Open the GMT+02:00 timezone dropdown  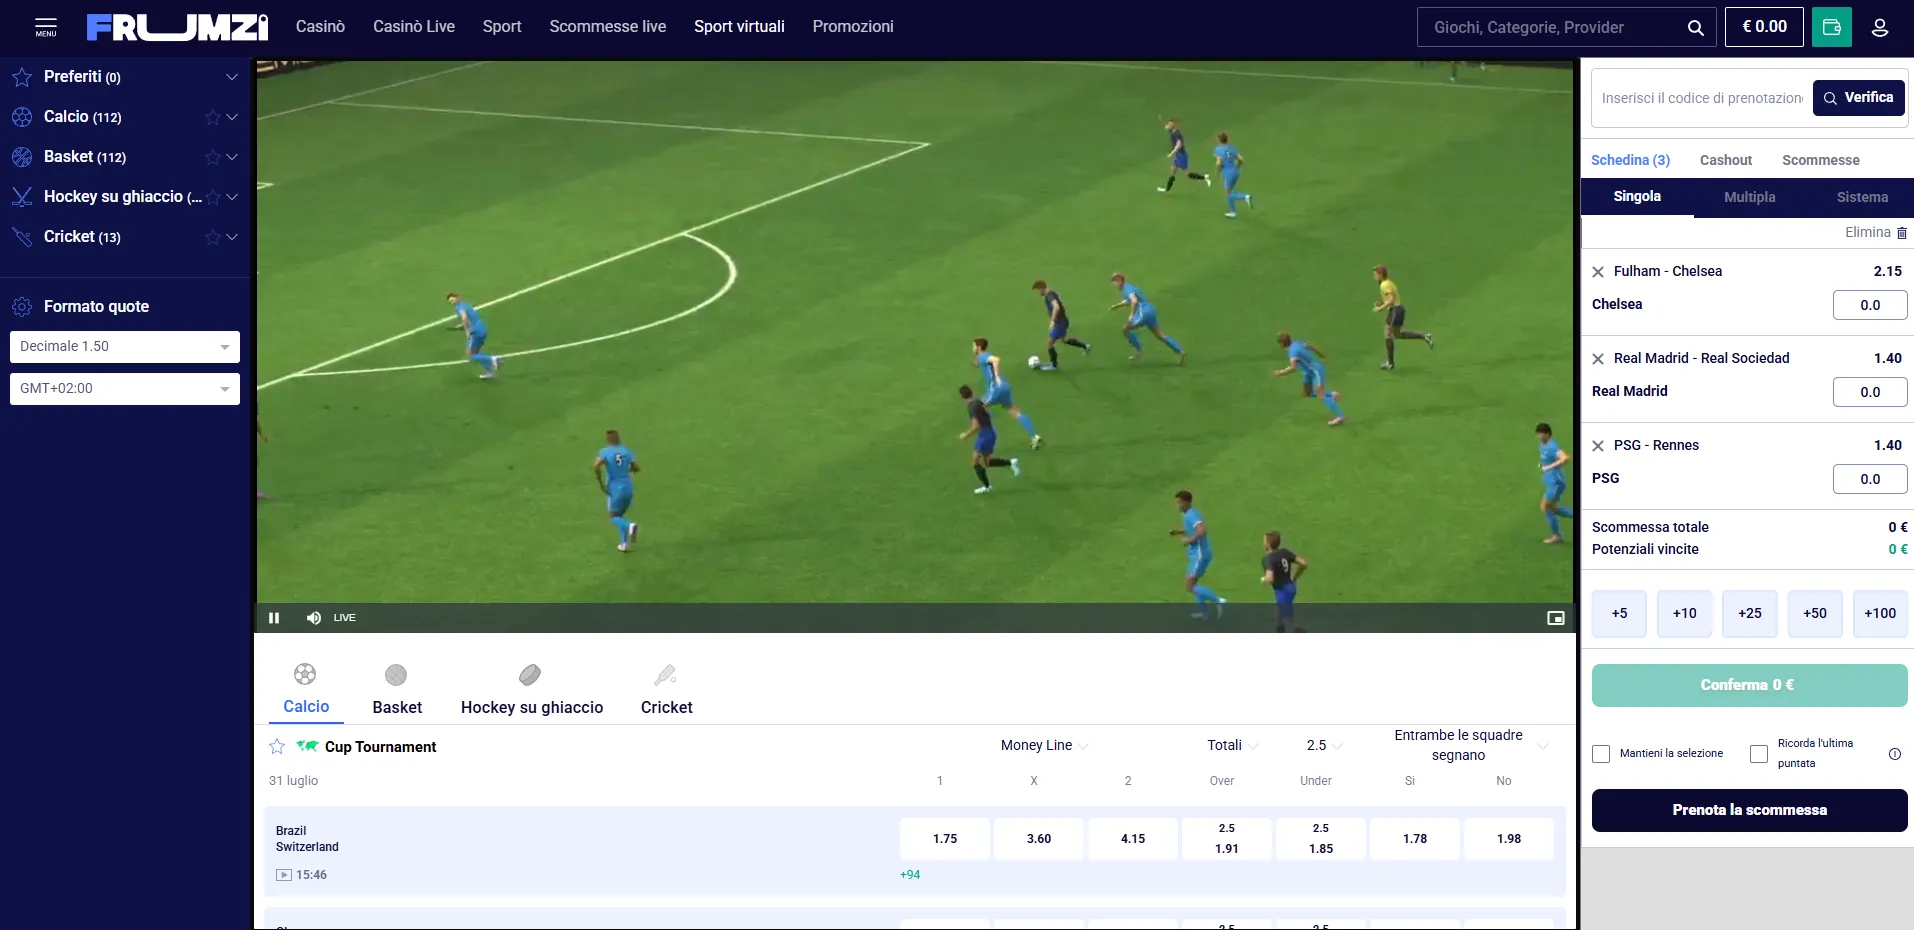point(125,389)
